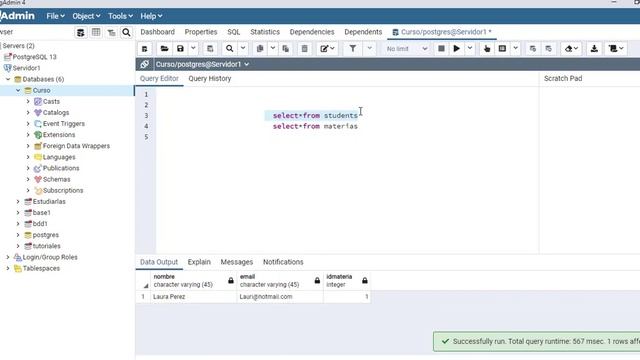Image resolution: width=640 pixels, height=360 pixels.
Task: Click the Delete trash can icon
Action: click(x=304, y=49)
